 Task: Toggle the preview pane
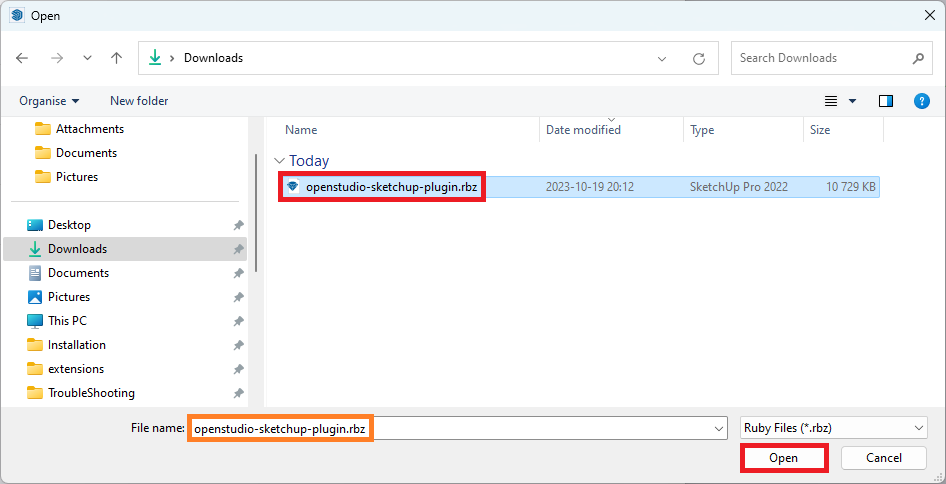(886, 101)
